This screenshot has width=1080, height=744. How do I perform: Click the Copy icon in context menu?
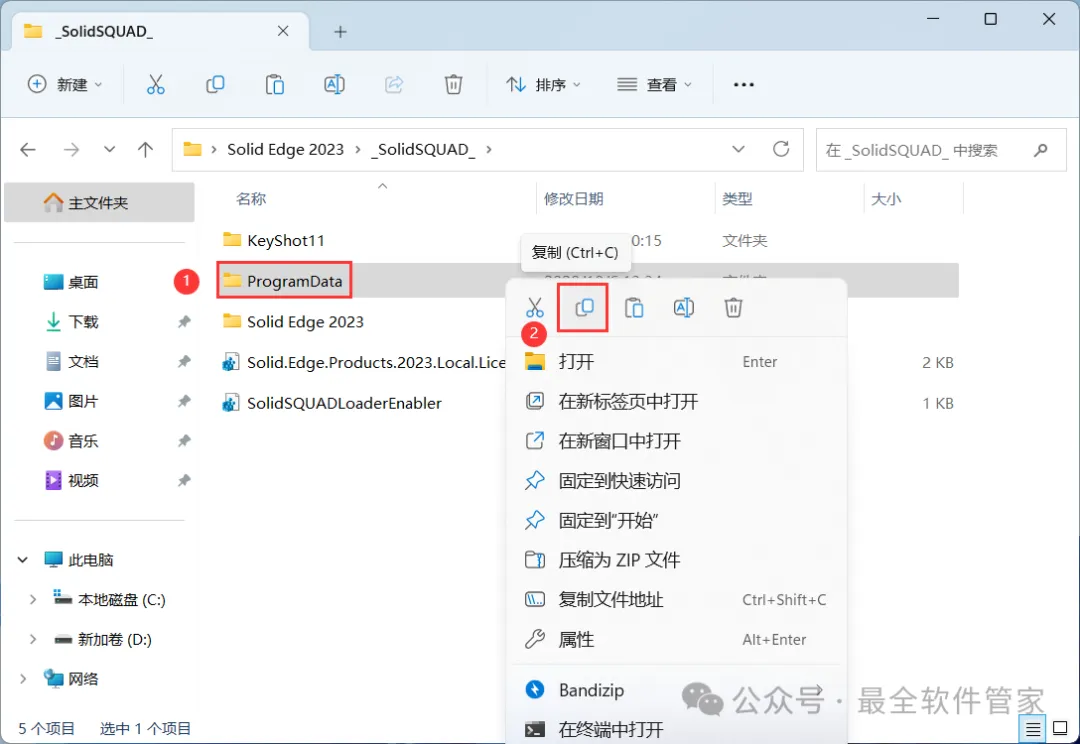(x=584, y=307)
